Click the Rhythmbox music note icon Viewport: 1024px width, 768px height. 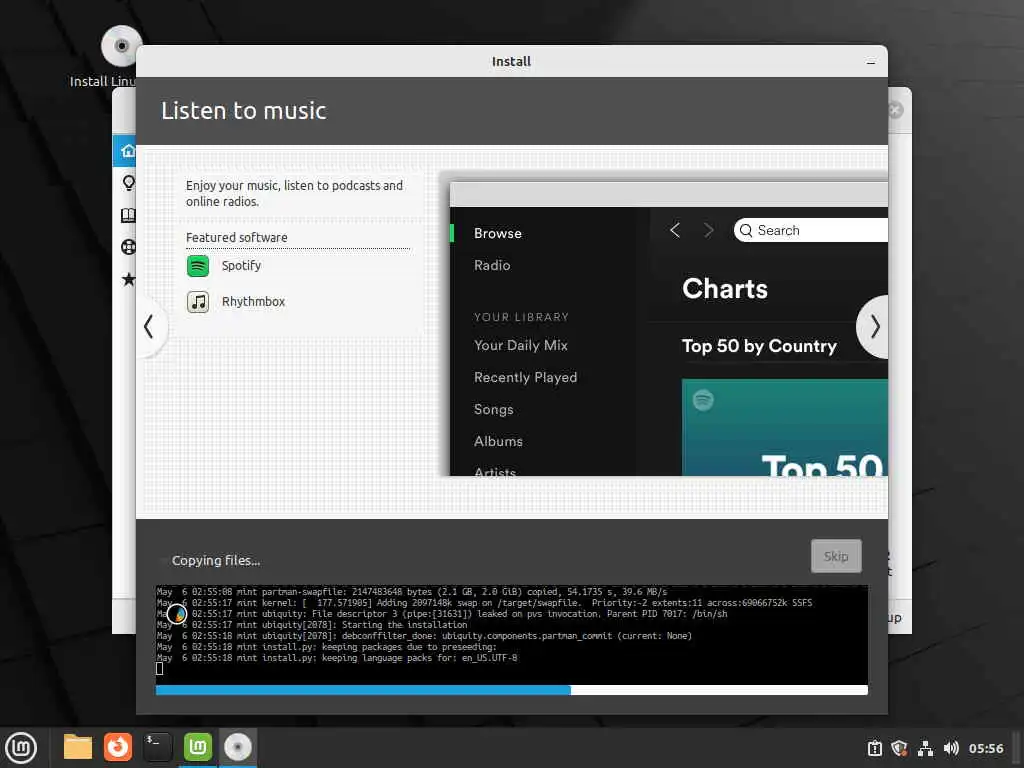[x=198, y=302]
